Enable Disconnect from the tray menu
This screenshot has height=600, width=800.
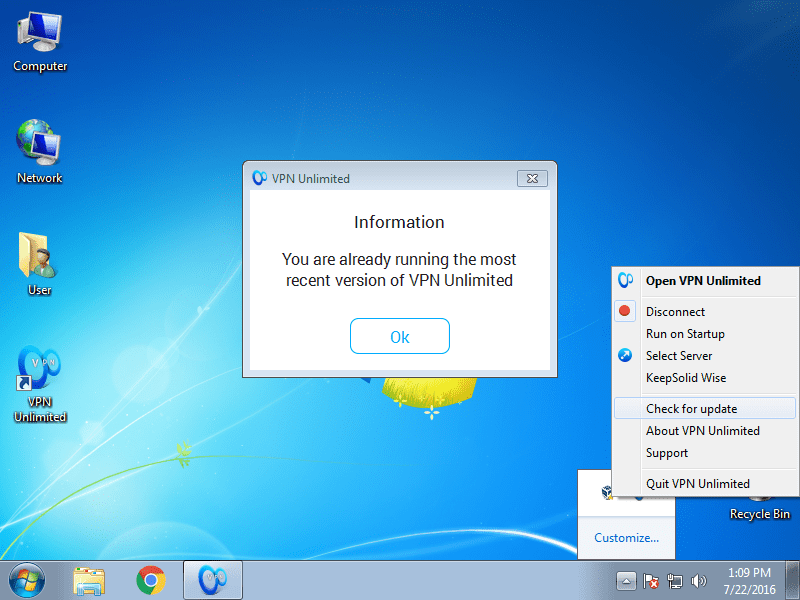[676, 311]
